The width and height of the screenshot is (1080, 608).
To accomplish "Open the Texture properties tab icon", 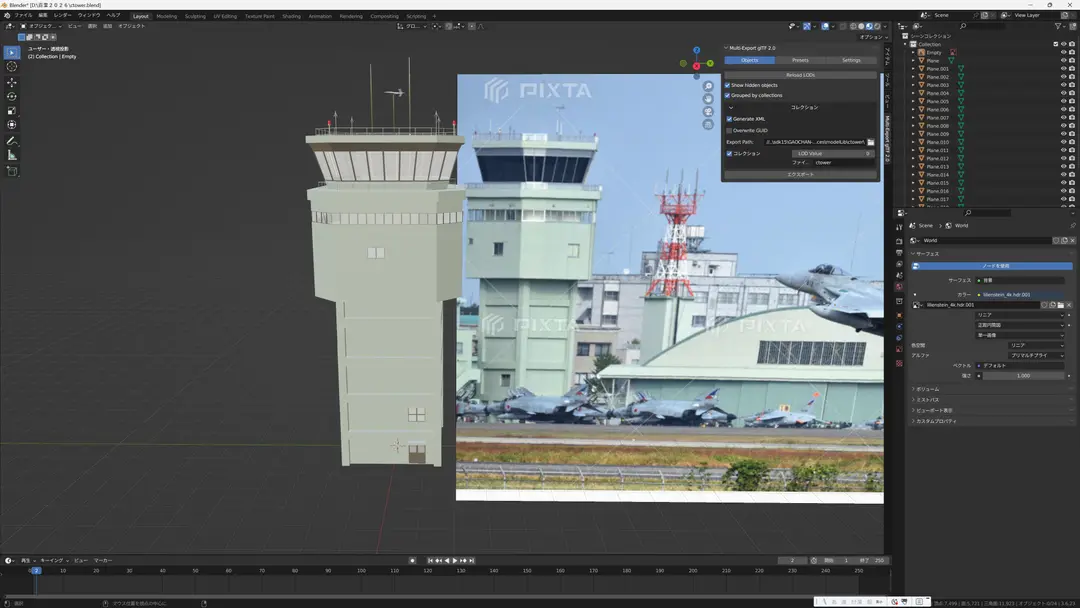I will (899, 363).
